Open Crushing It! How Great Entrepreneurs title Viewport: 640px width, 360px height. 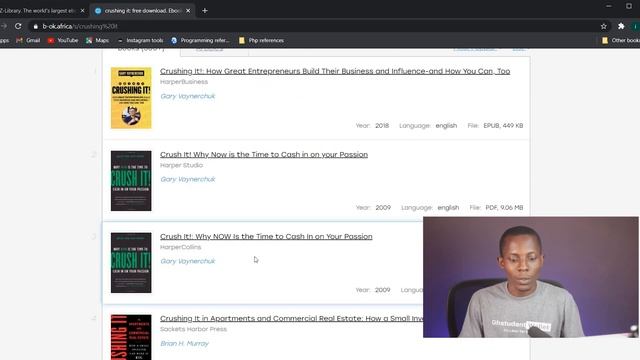click(335, 71)
